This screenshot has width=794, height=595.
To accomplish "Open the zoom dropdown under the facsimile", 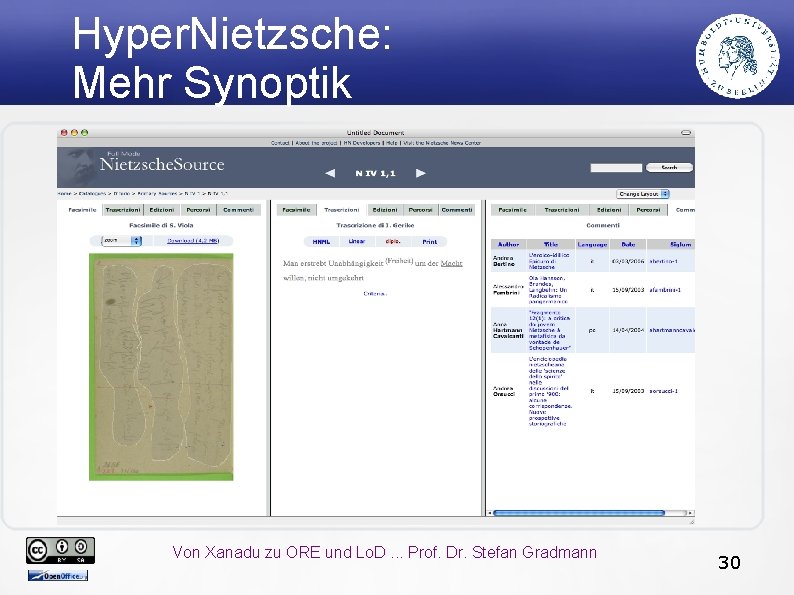I will pos(122,241).
